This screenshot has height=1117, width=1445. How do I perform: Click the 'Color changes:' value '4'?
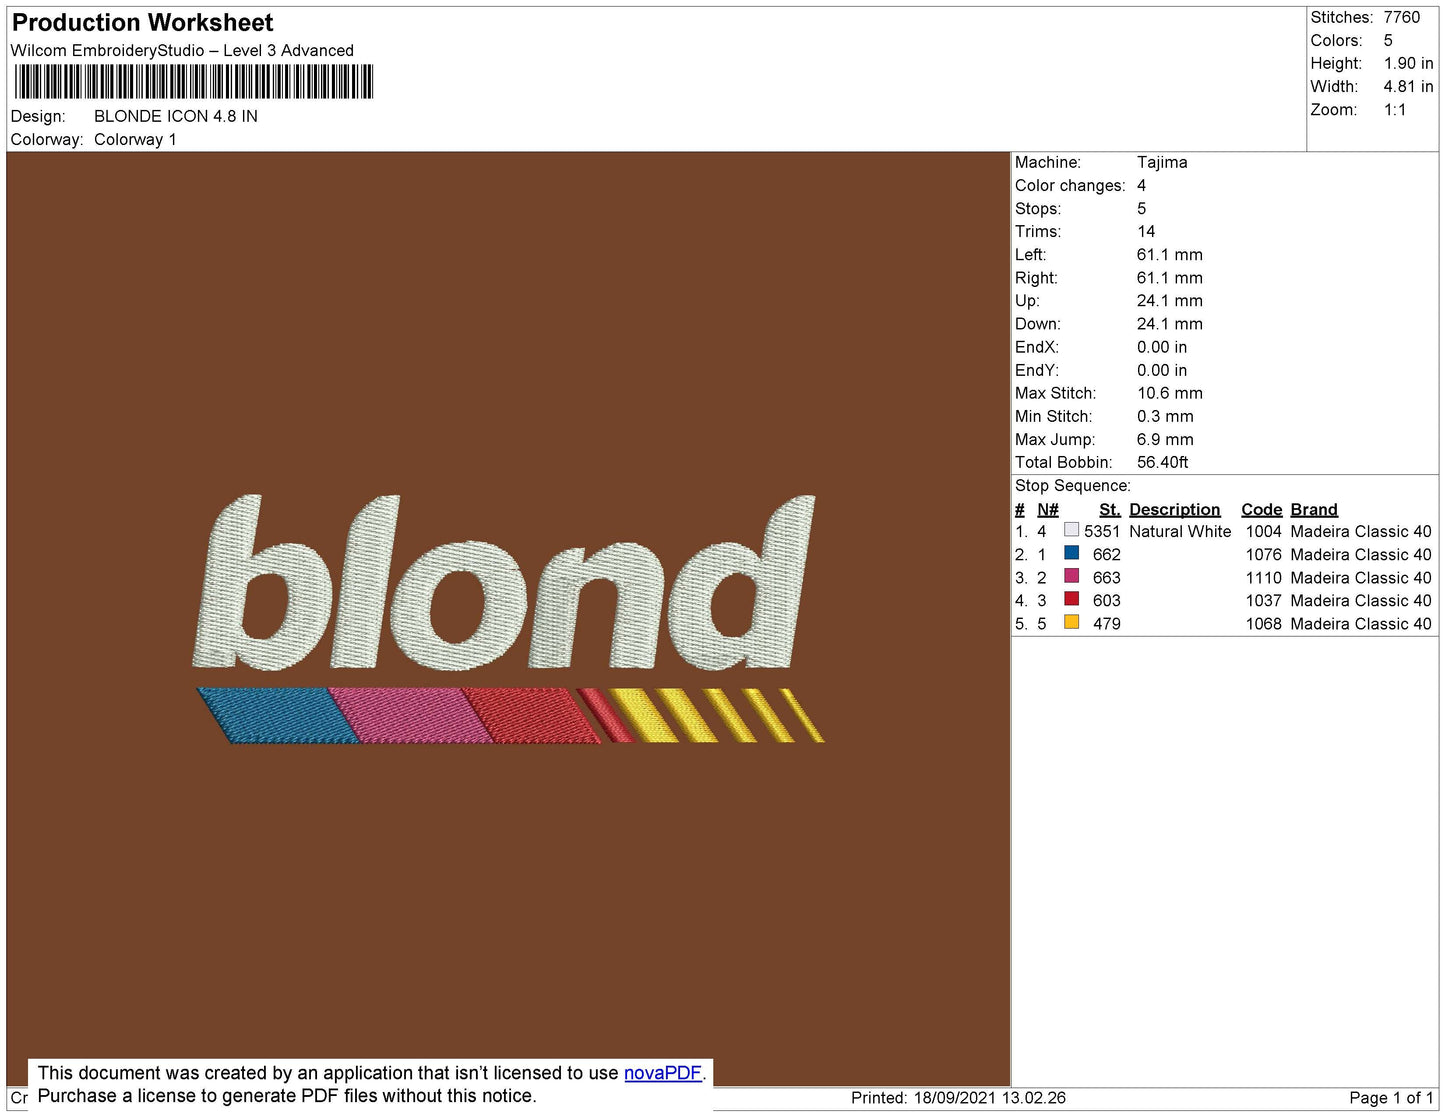[1141, 185]
